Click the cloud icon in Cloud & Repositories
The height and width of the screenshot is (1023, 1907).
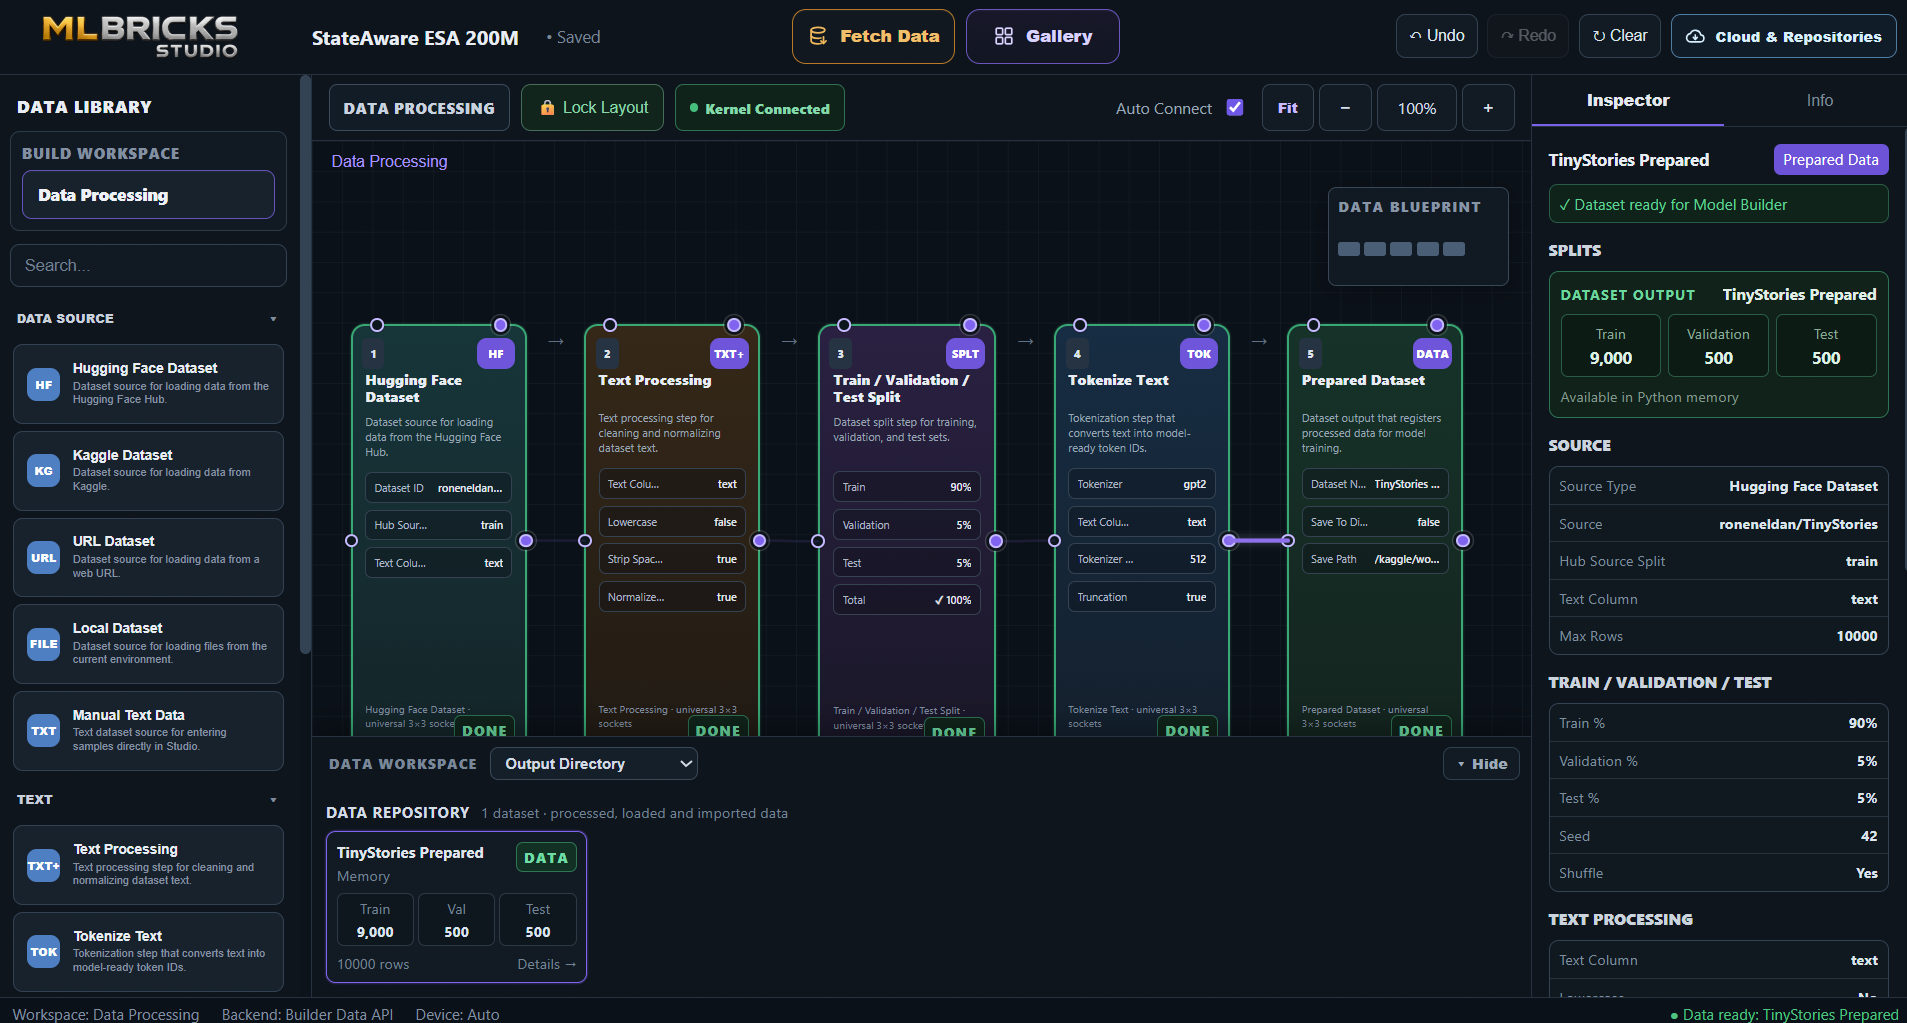click(x=1695, y=36)
